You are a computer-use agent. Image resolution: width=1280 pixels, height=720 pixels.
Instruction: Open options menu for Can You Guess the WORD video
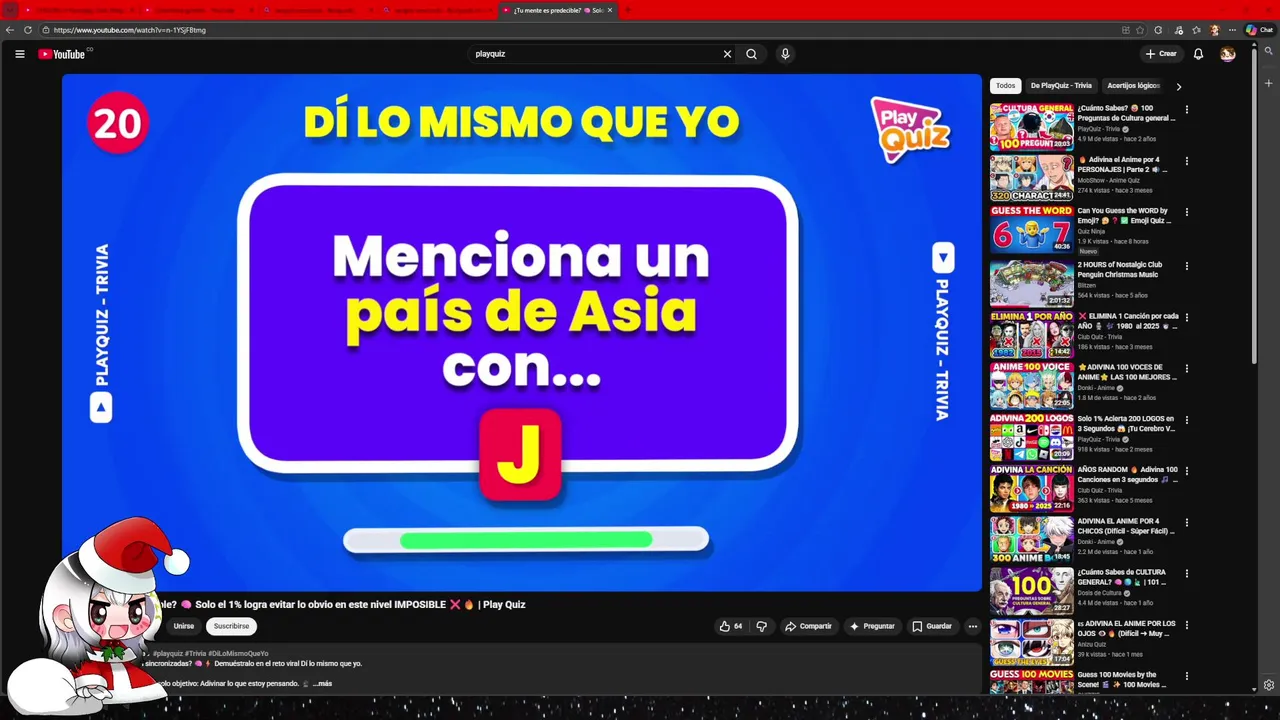click(1187, 212)
